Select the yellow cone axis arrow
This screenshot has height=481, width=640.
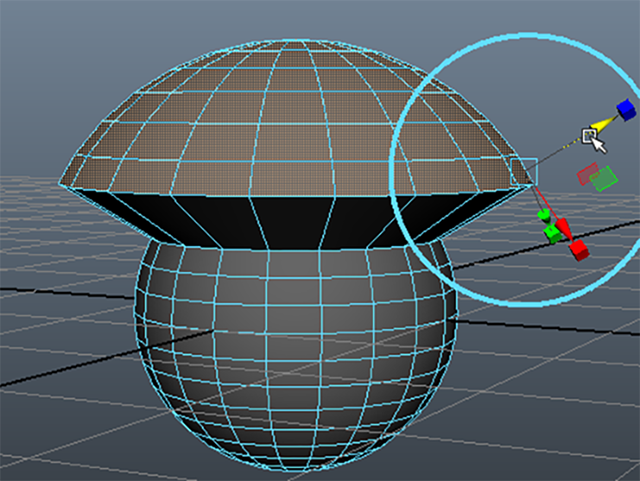click(604, 125)
